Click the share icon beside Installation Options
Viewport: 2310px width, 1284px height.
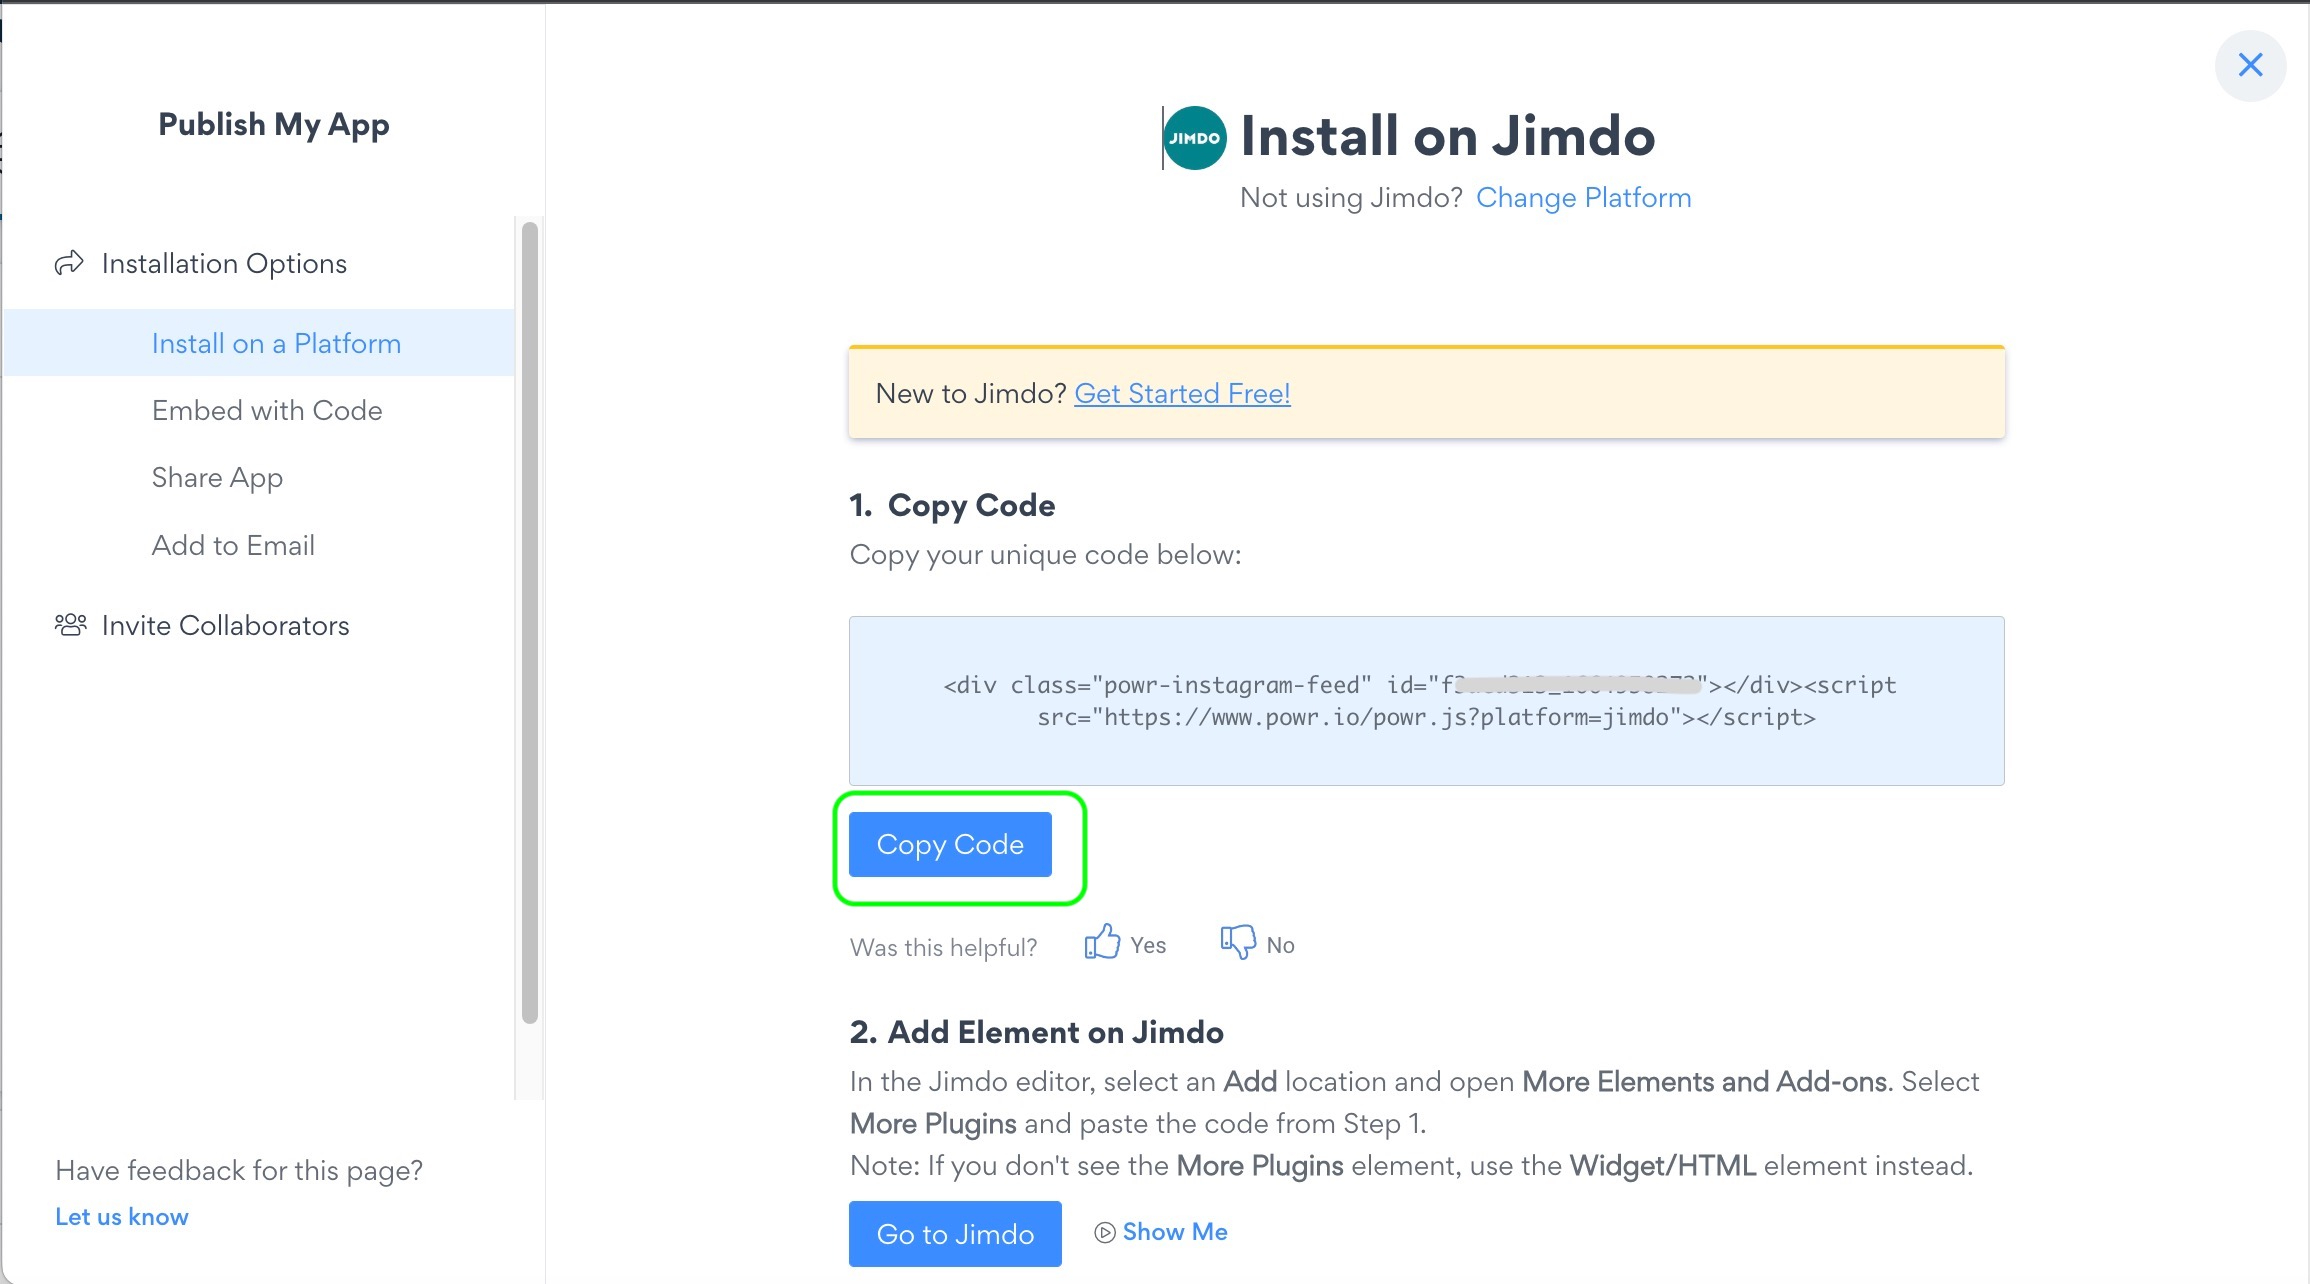(68, 261)
